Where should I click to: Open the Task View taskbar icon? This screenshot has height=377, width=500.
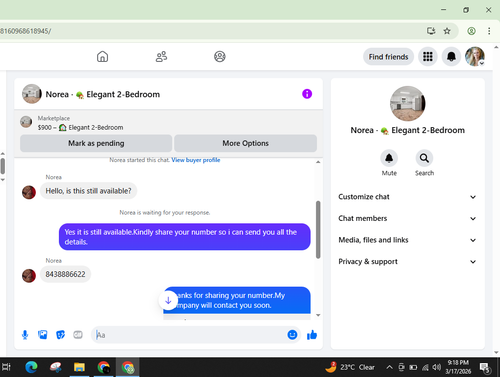click(x=7, y=367)
